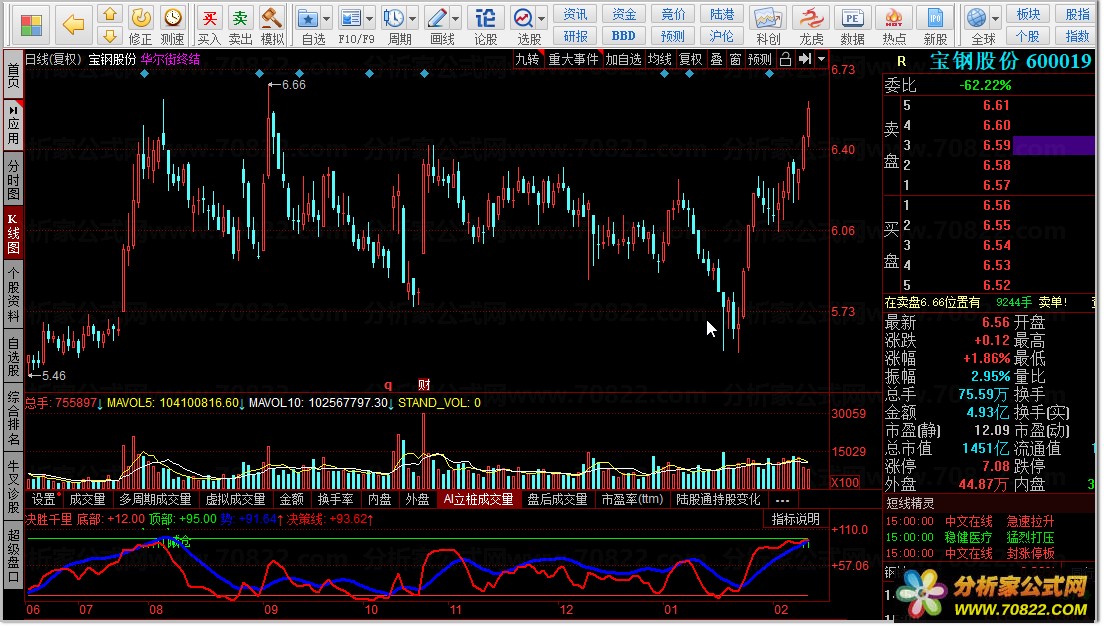This screenshot has width=1104, height=626.
Task: Expand the 自选 dropdown arrow
Action: tap(327, 19)
